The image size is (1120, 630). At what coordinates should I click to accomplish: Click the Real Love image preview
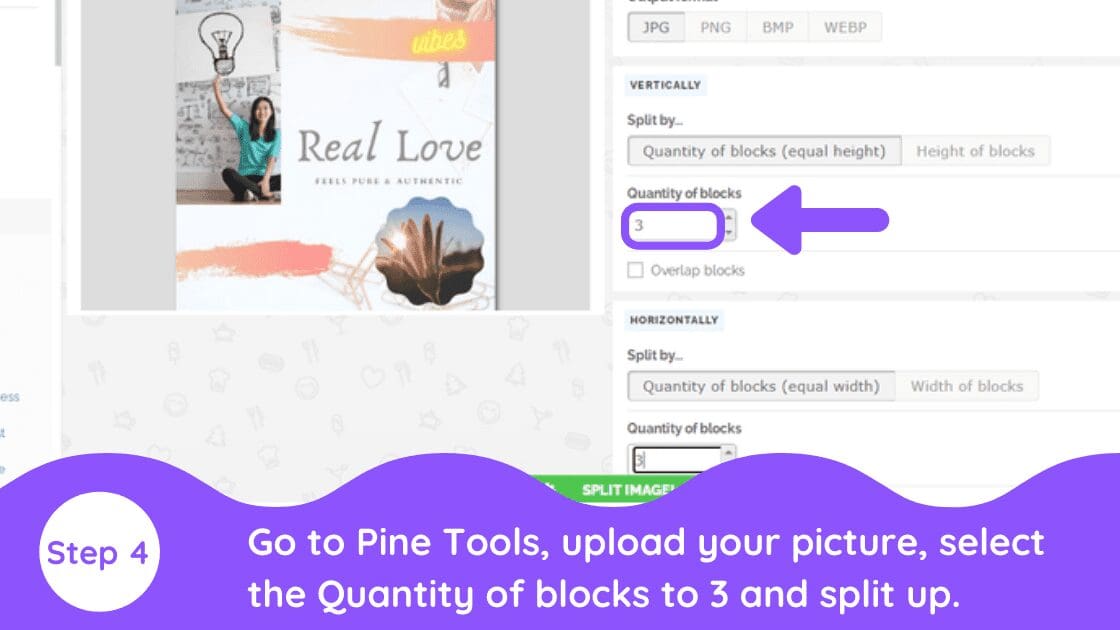point(336,155)
